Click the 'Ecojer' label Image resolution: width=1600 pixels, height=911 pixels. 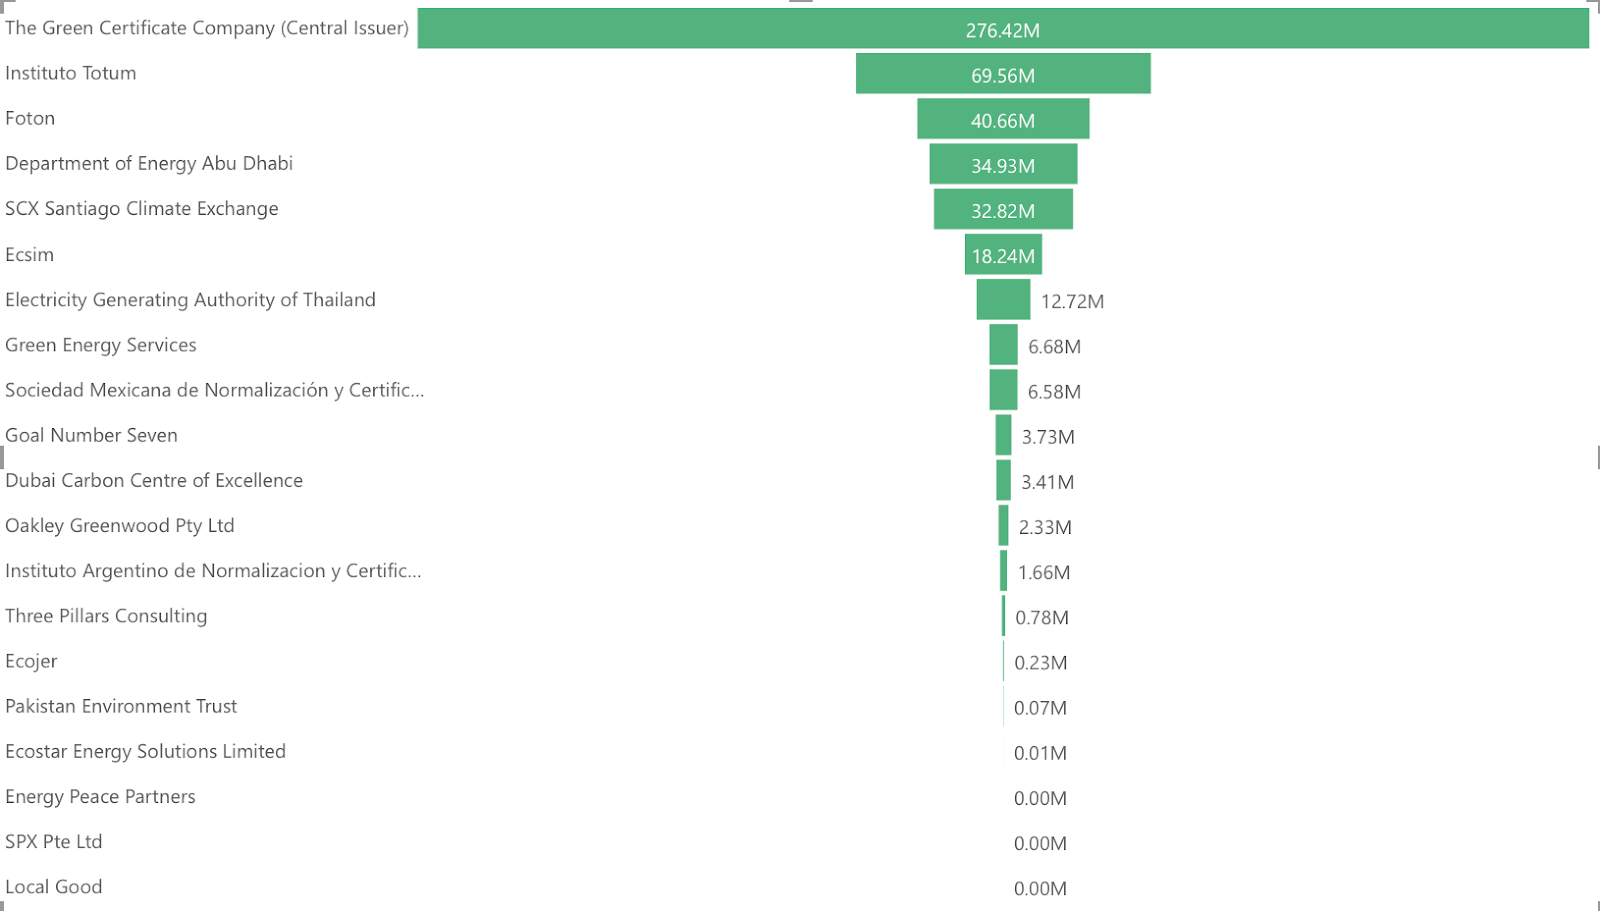coord(31,661)
